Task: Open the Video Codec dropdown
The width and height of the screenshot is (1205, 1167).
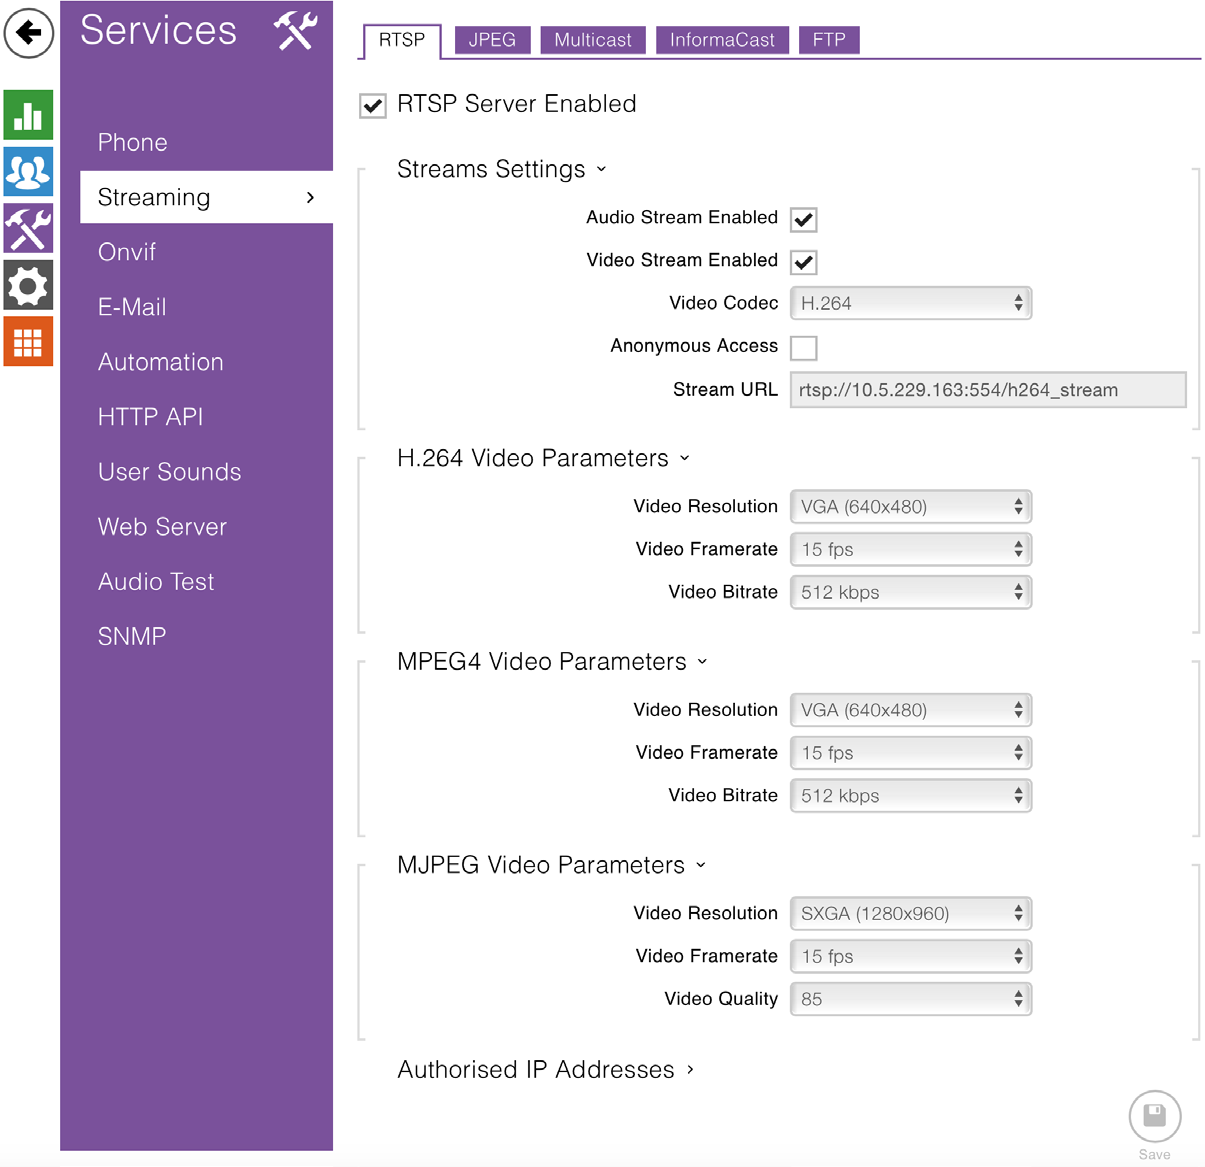Action: tap(910, 303)
